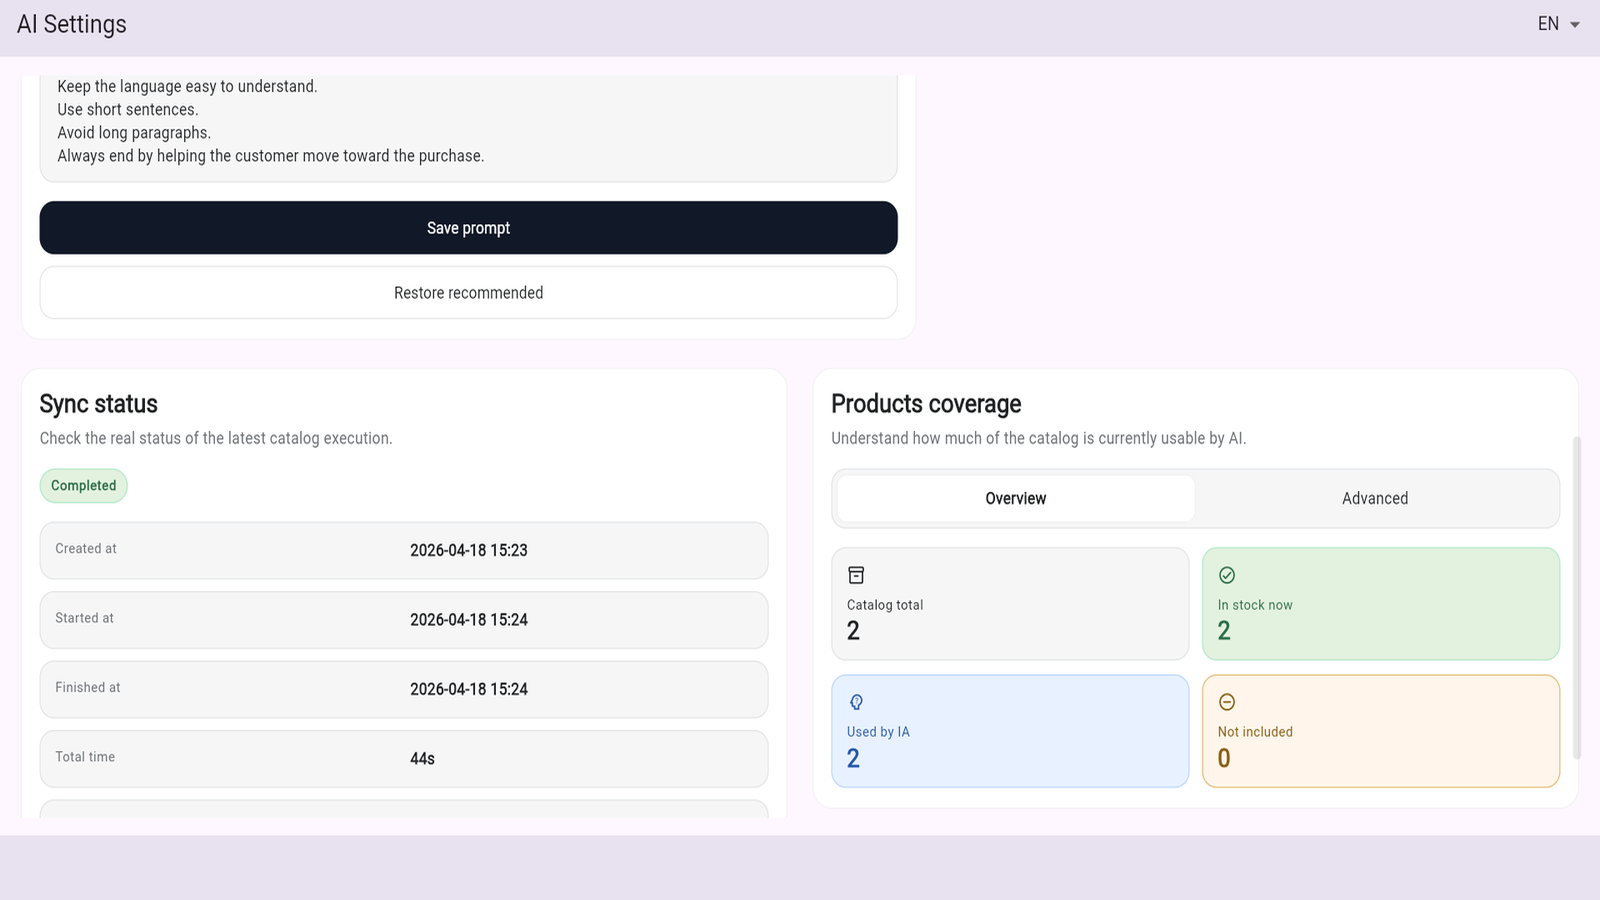Click the Products coverage heading
Image resolution: width=1600 pixels, height=900 pixels.
(926, 404)
